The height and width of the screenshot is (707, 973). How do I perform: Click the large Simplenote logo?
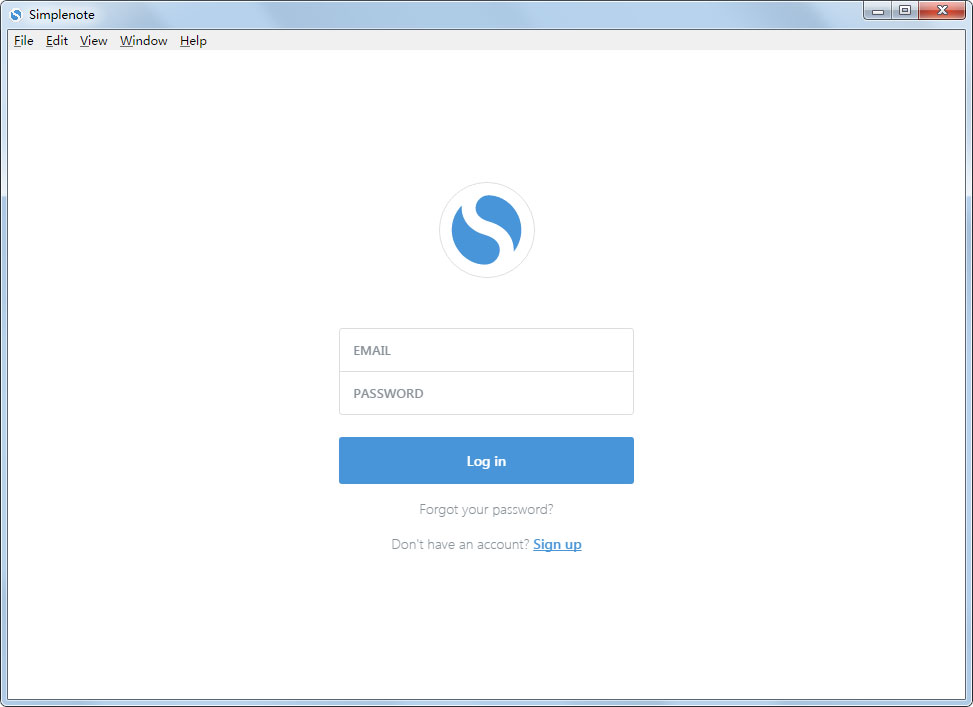point(486,230)
